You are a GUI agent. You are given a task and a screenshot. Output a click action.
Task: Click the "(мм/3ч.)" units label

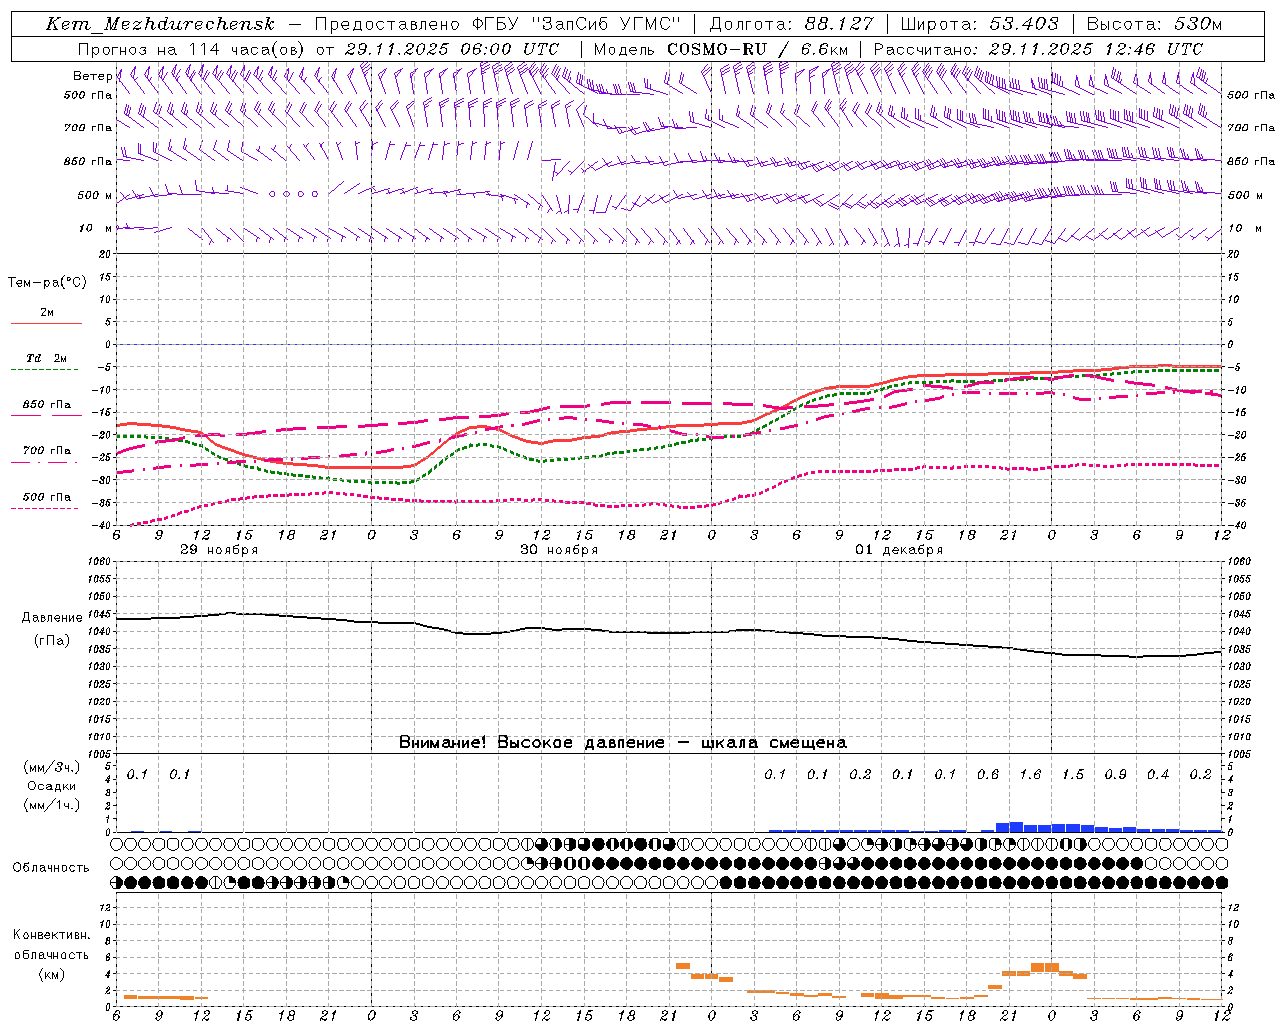[x=52, y=767]
